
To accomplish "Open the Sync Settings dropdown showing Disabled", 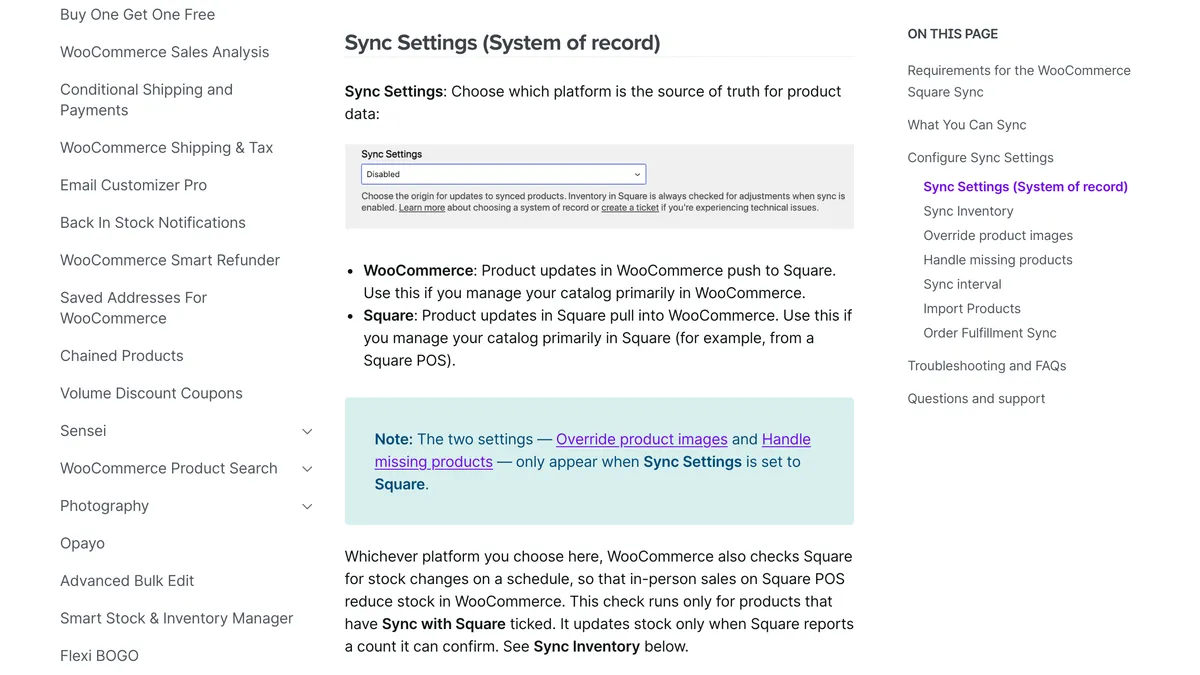I will pyautogui.click(x=503, y=174).
